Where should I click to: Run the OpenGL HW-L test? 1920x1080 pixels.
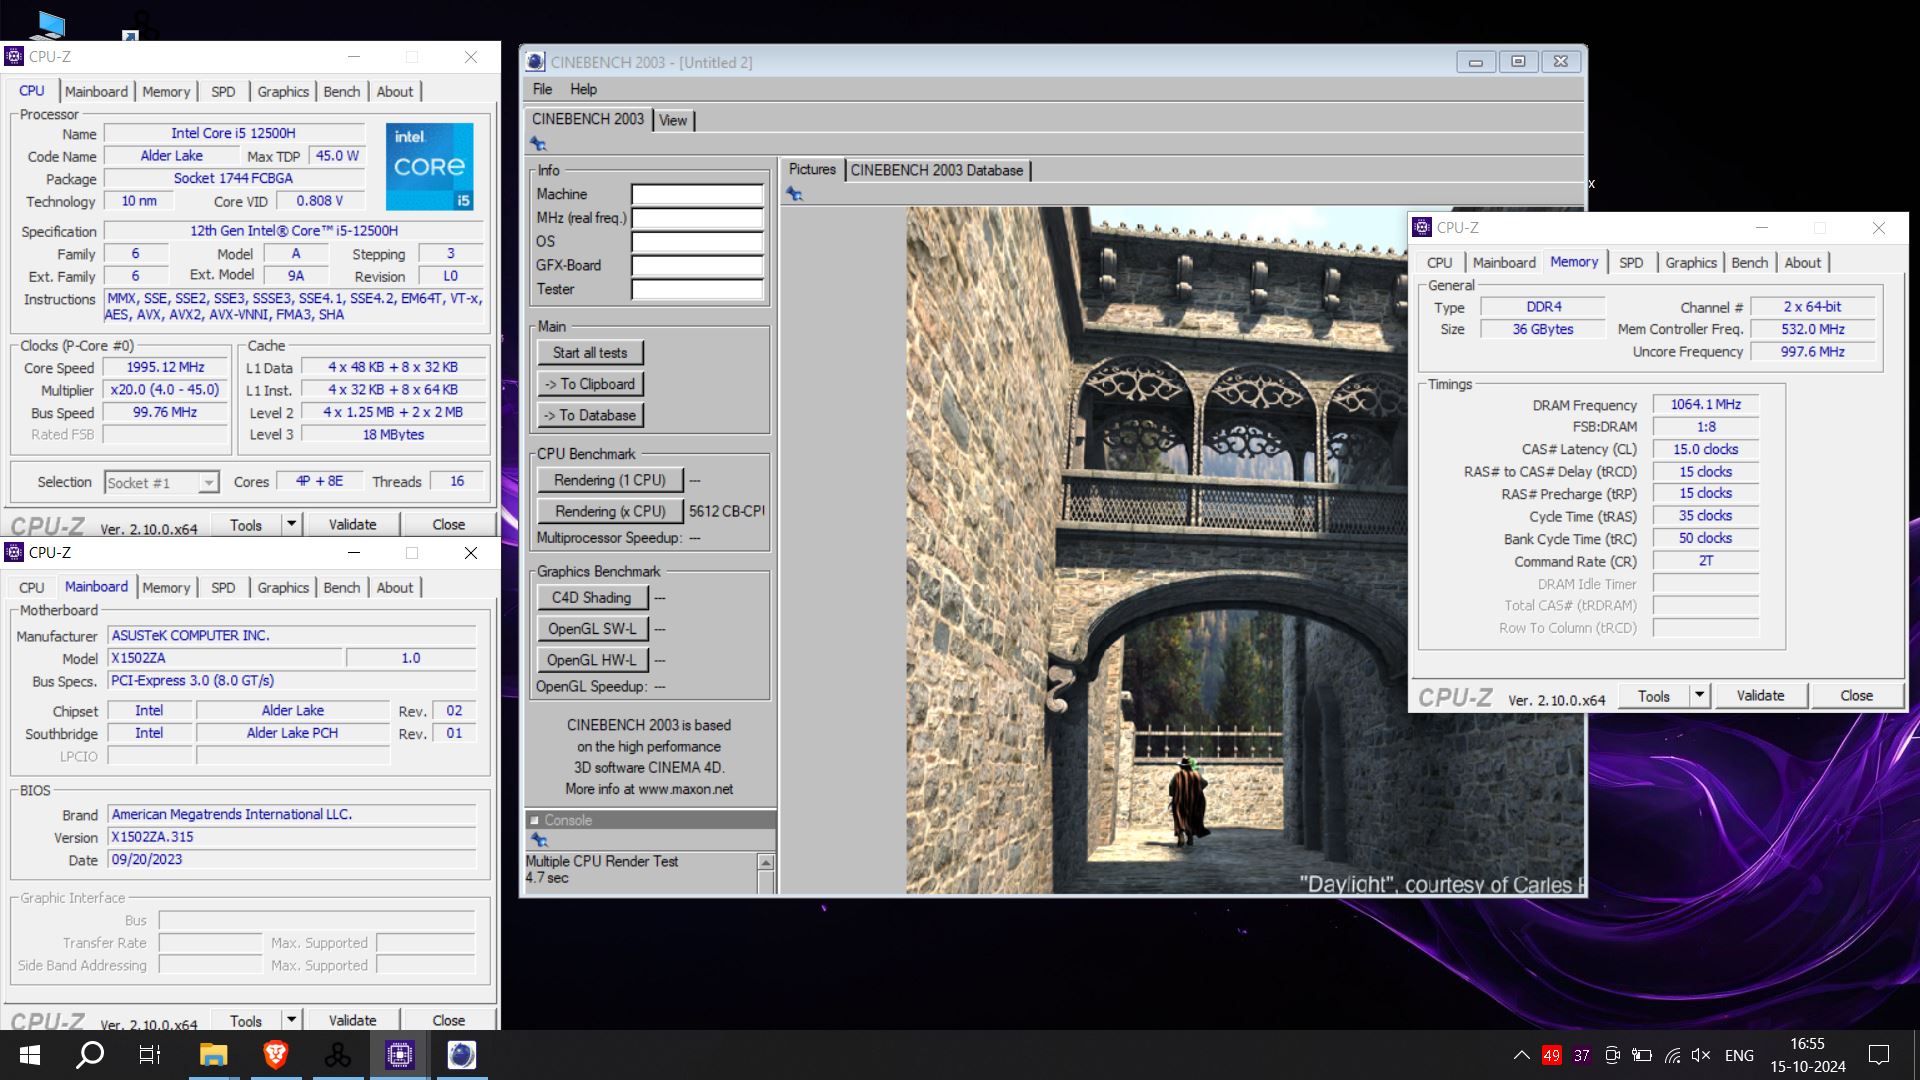click(x=592, y=660)
